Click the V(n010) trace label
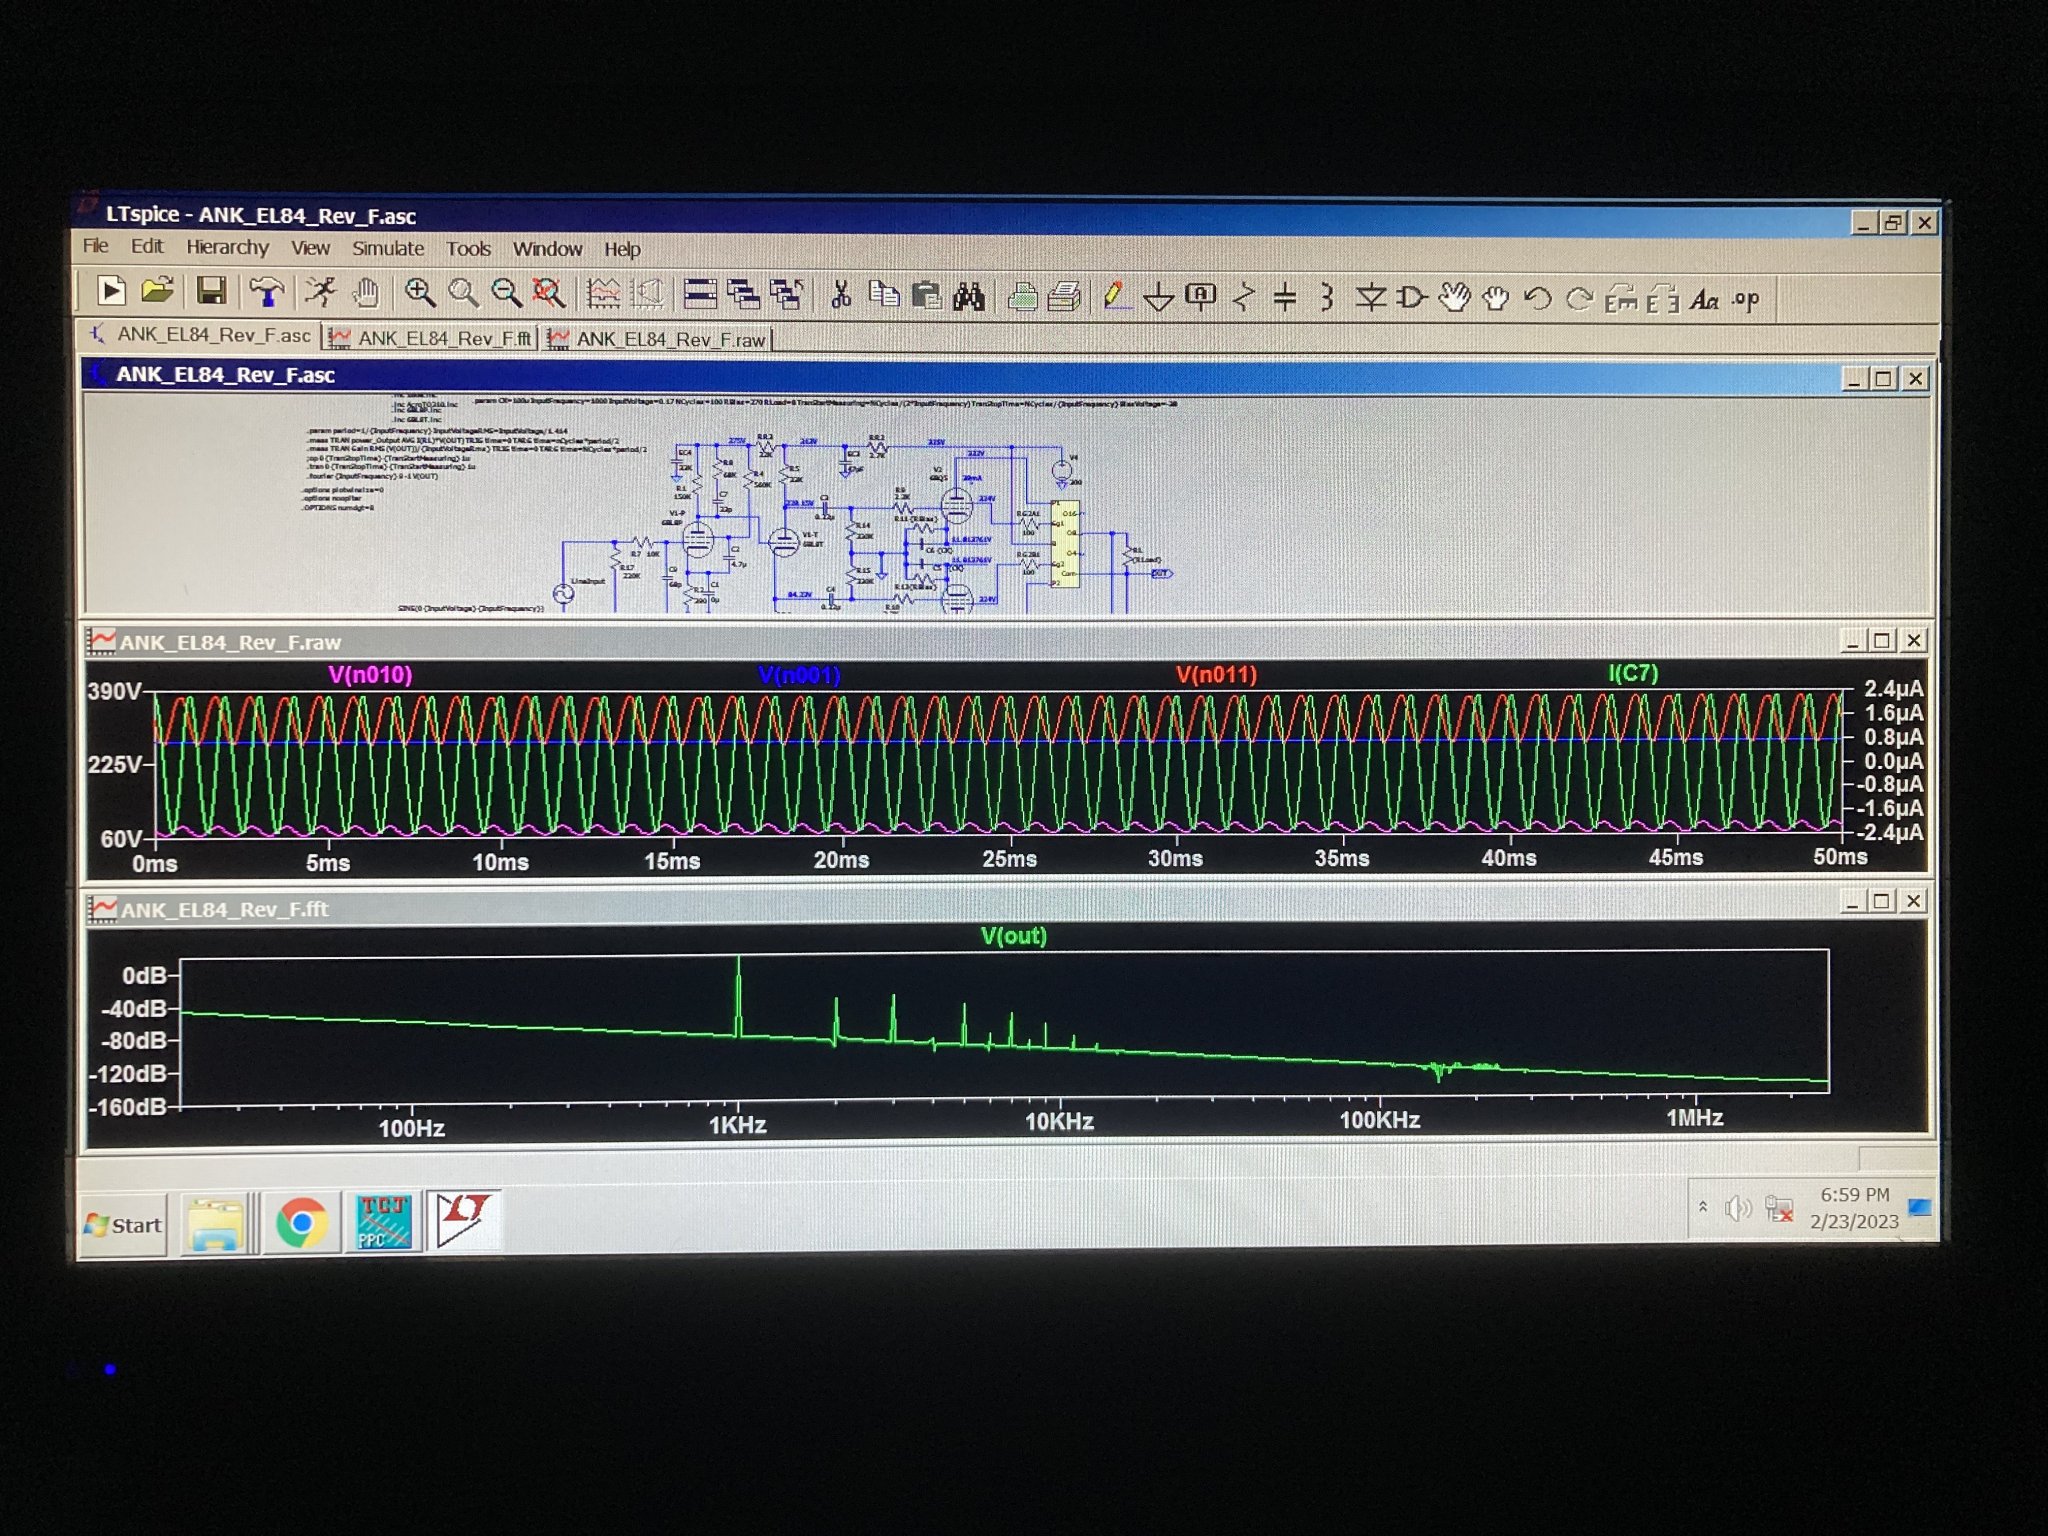This screenshot has height=1536, width=2048. pyautogui.click(x=370, y=675)
